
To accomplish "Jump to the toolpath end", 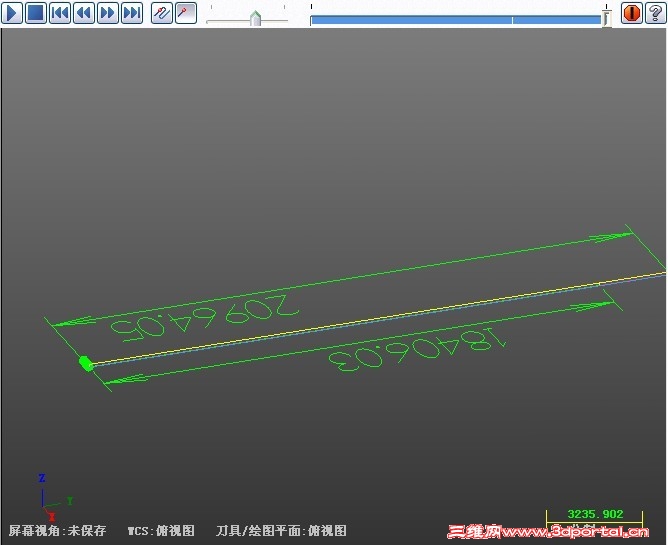I will (132, 13).
